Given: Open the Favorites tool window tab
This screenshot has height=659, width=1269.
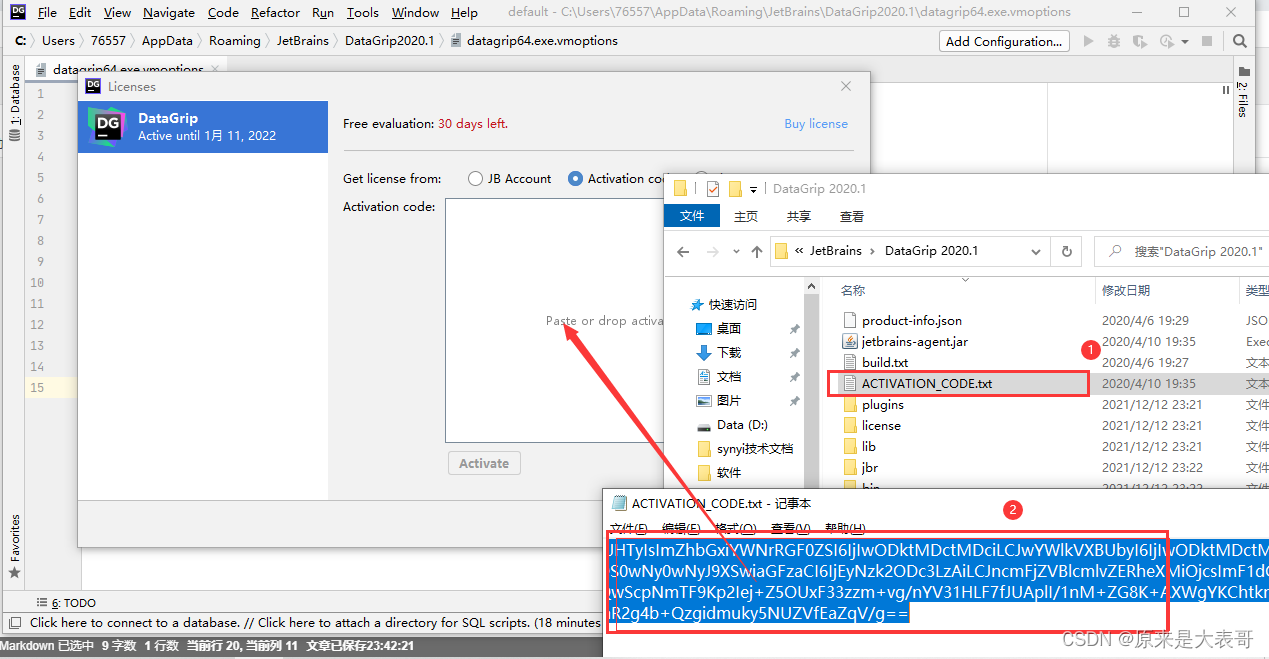Looking at the screenshot, I should pyautogui.click(x=15, y=545).
